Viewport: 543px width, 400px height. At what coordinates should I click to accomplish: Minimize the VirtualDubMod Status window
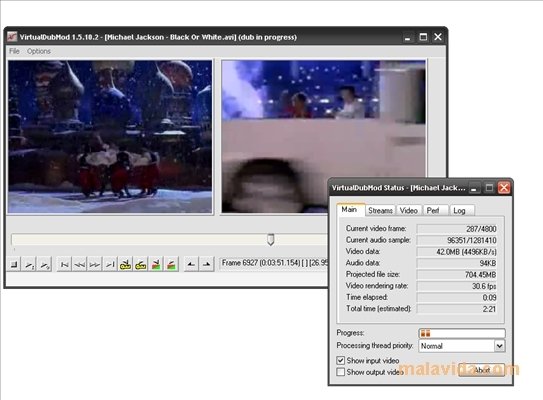coord(474,188)
